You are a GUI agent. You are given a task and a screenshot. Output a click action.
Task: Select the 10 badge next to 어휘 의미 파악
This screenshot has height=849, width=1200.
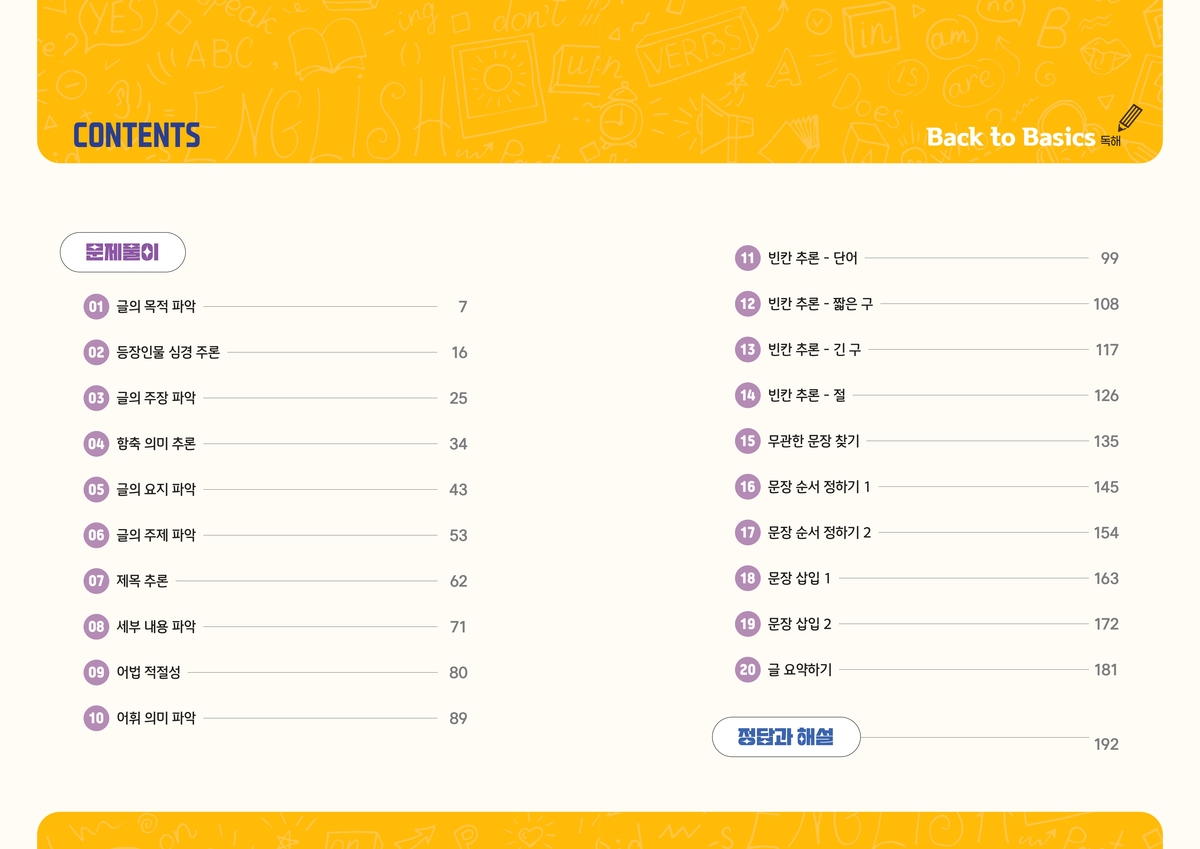[96, 718]
